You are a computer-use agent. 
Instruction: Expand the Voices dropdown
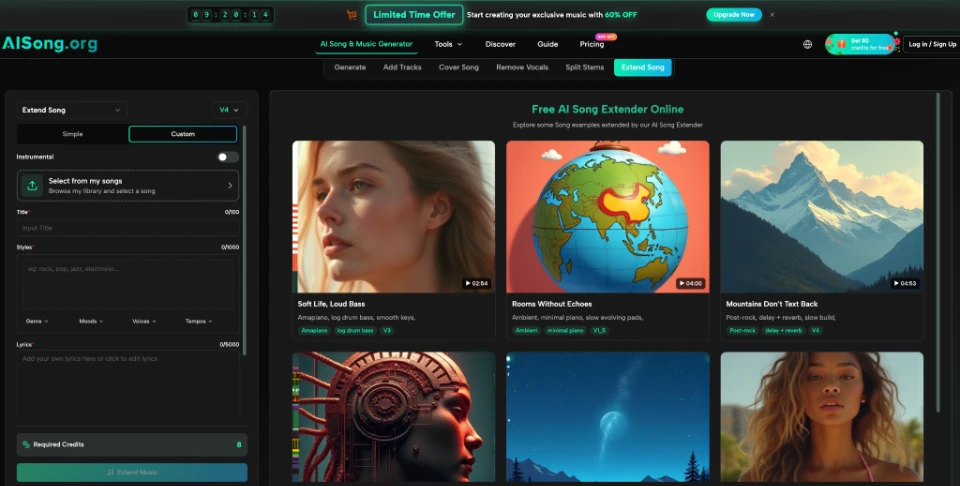[x=144, y=321]
